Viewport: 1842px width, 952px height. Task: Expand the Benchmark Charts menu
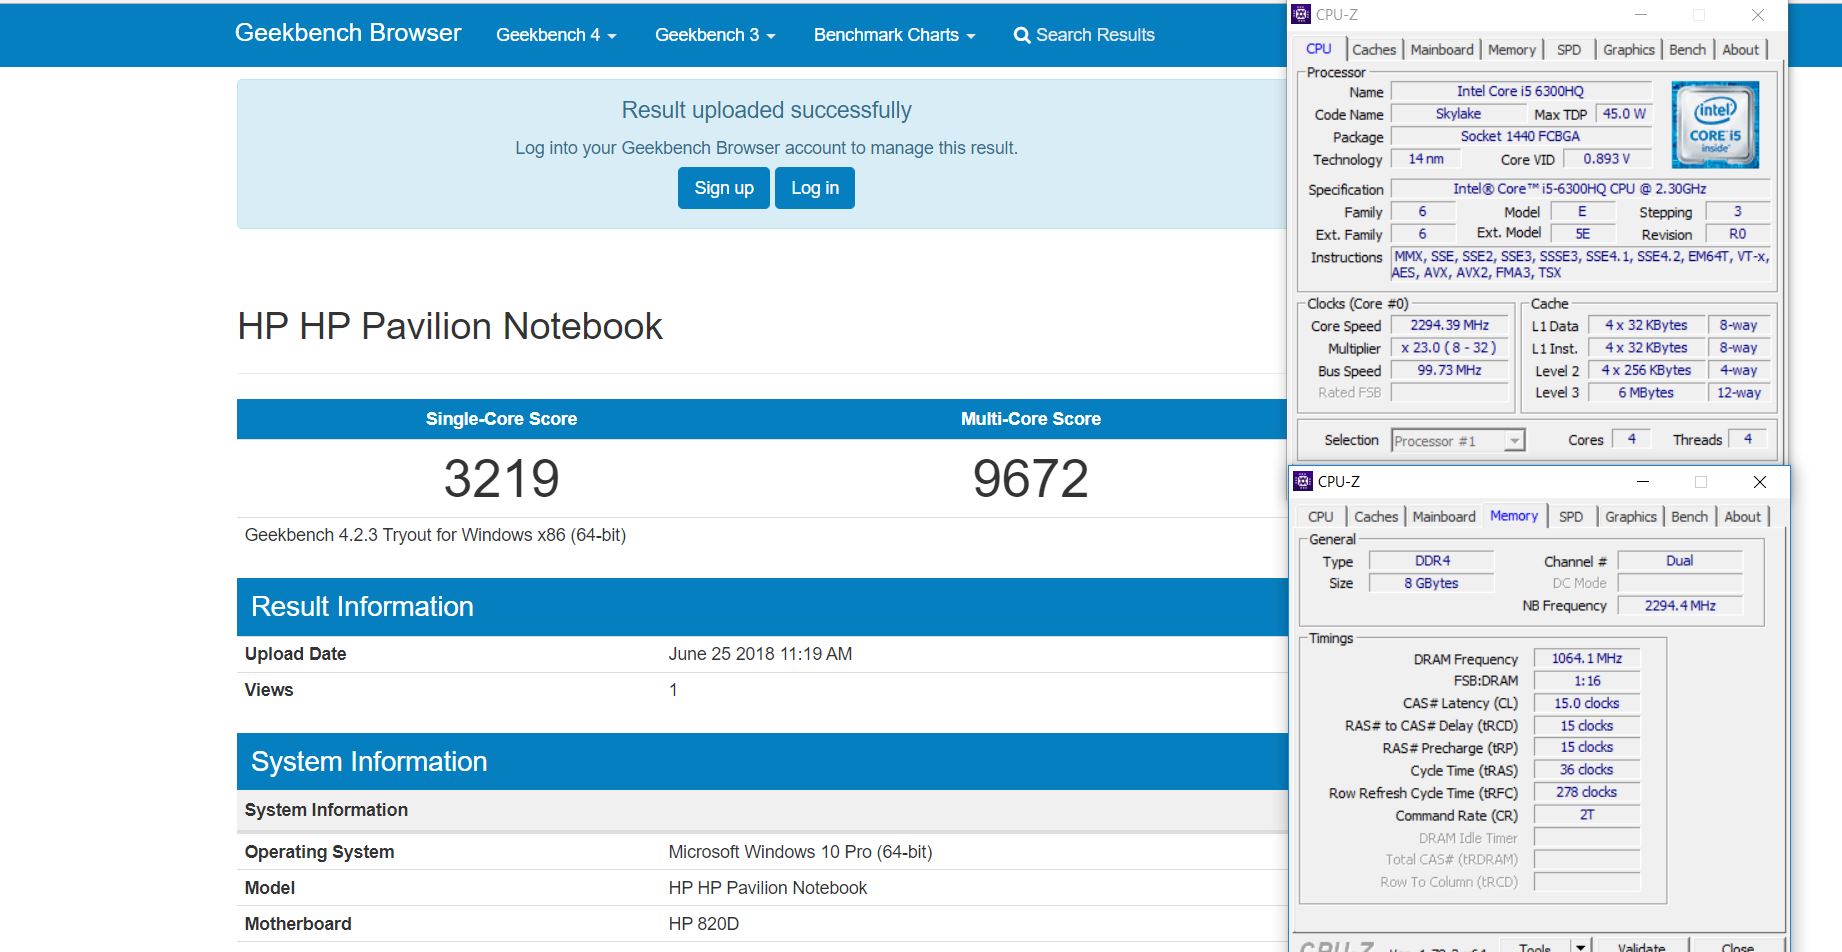coord(894,35)
